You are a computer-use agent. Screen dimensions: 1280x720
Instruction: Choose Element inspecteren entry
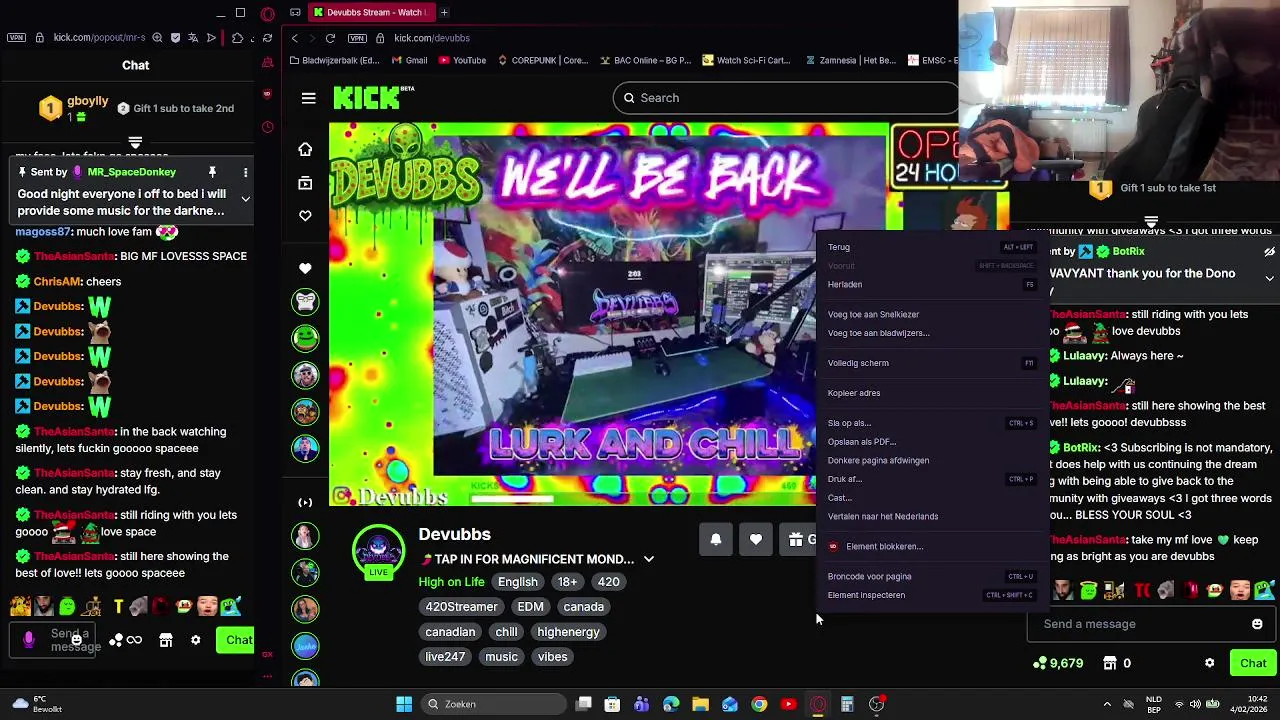[x=930, y=595]
